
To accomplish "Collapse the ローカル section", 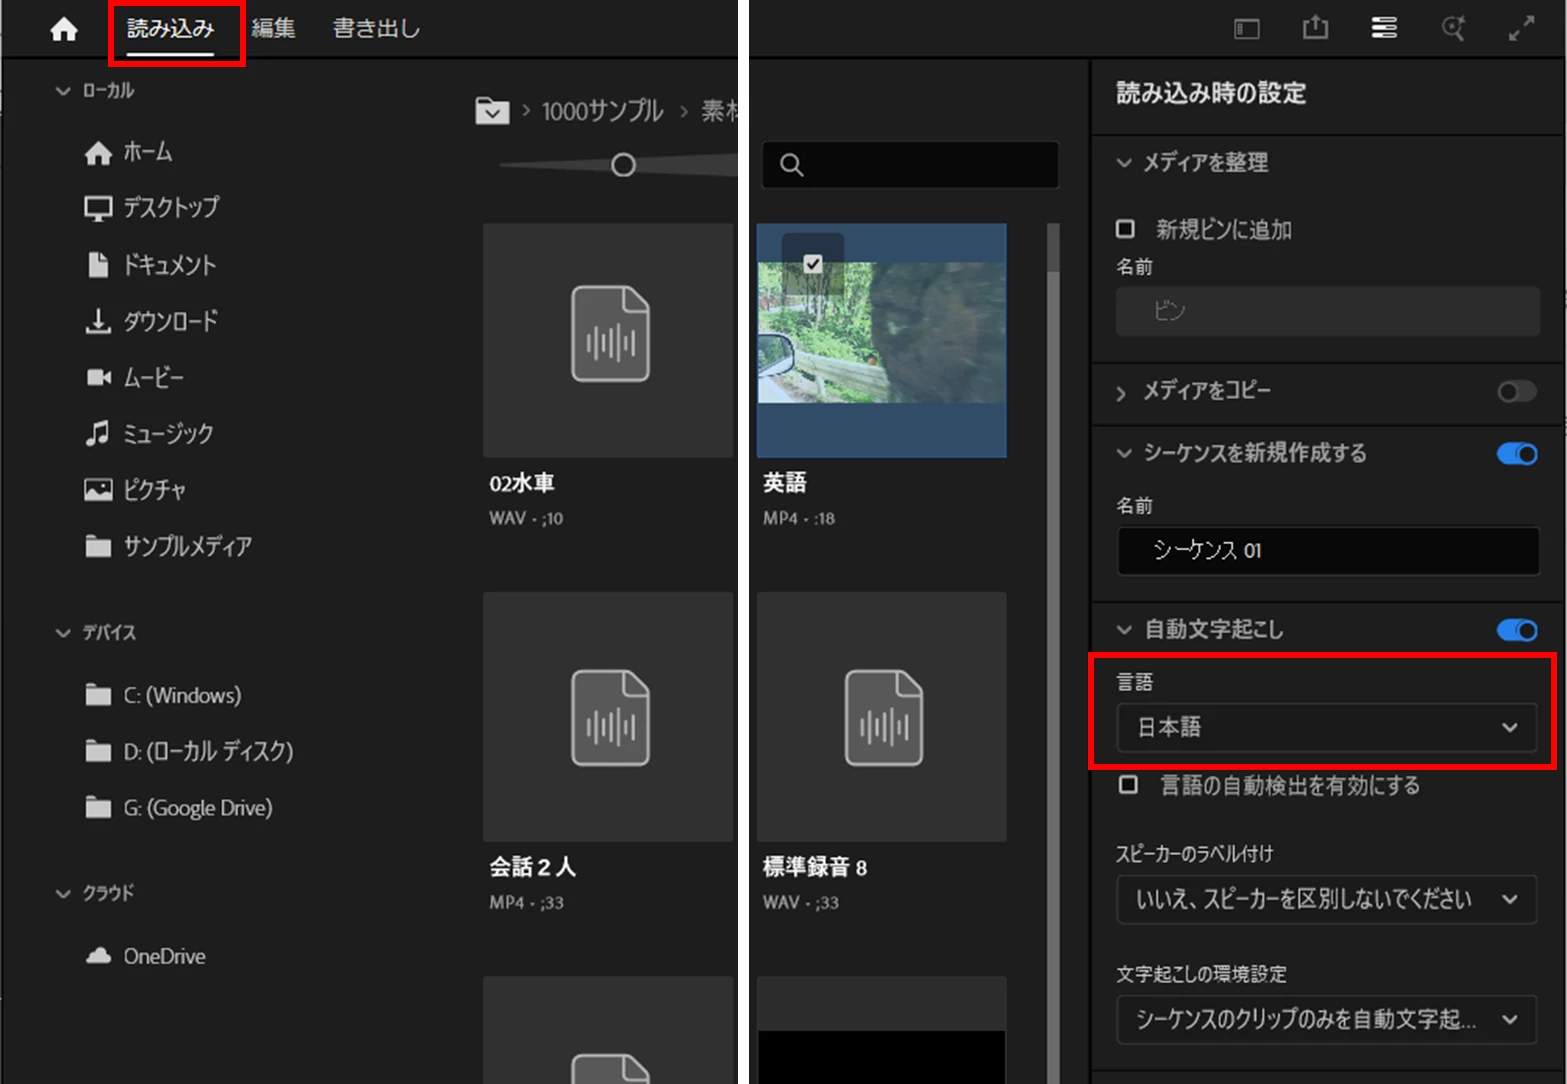I will (63, 91).
